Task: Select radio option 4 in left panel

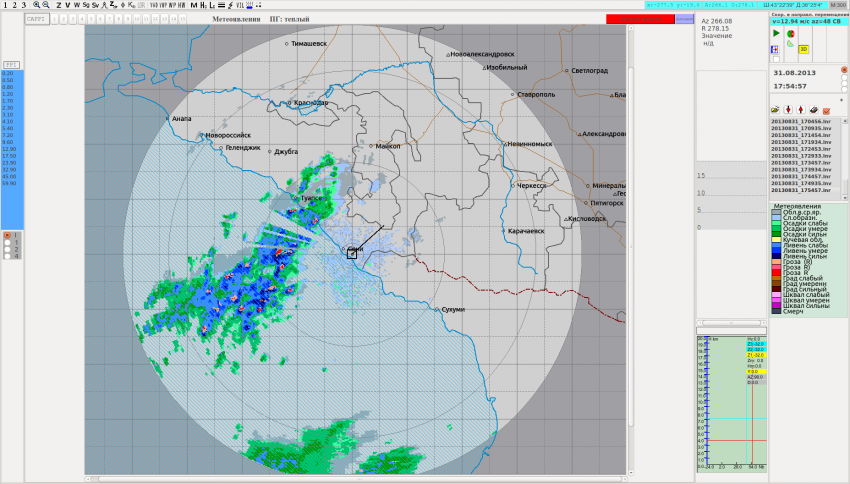Action: click(x=8, y=256)
